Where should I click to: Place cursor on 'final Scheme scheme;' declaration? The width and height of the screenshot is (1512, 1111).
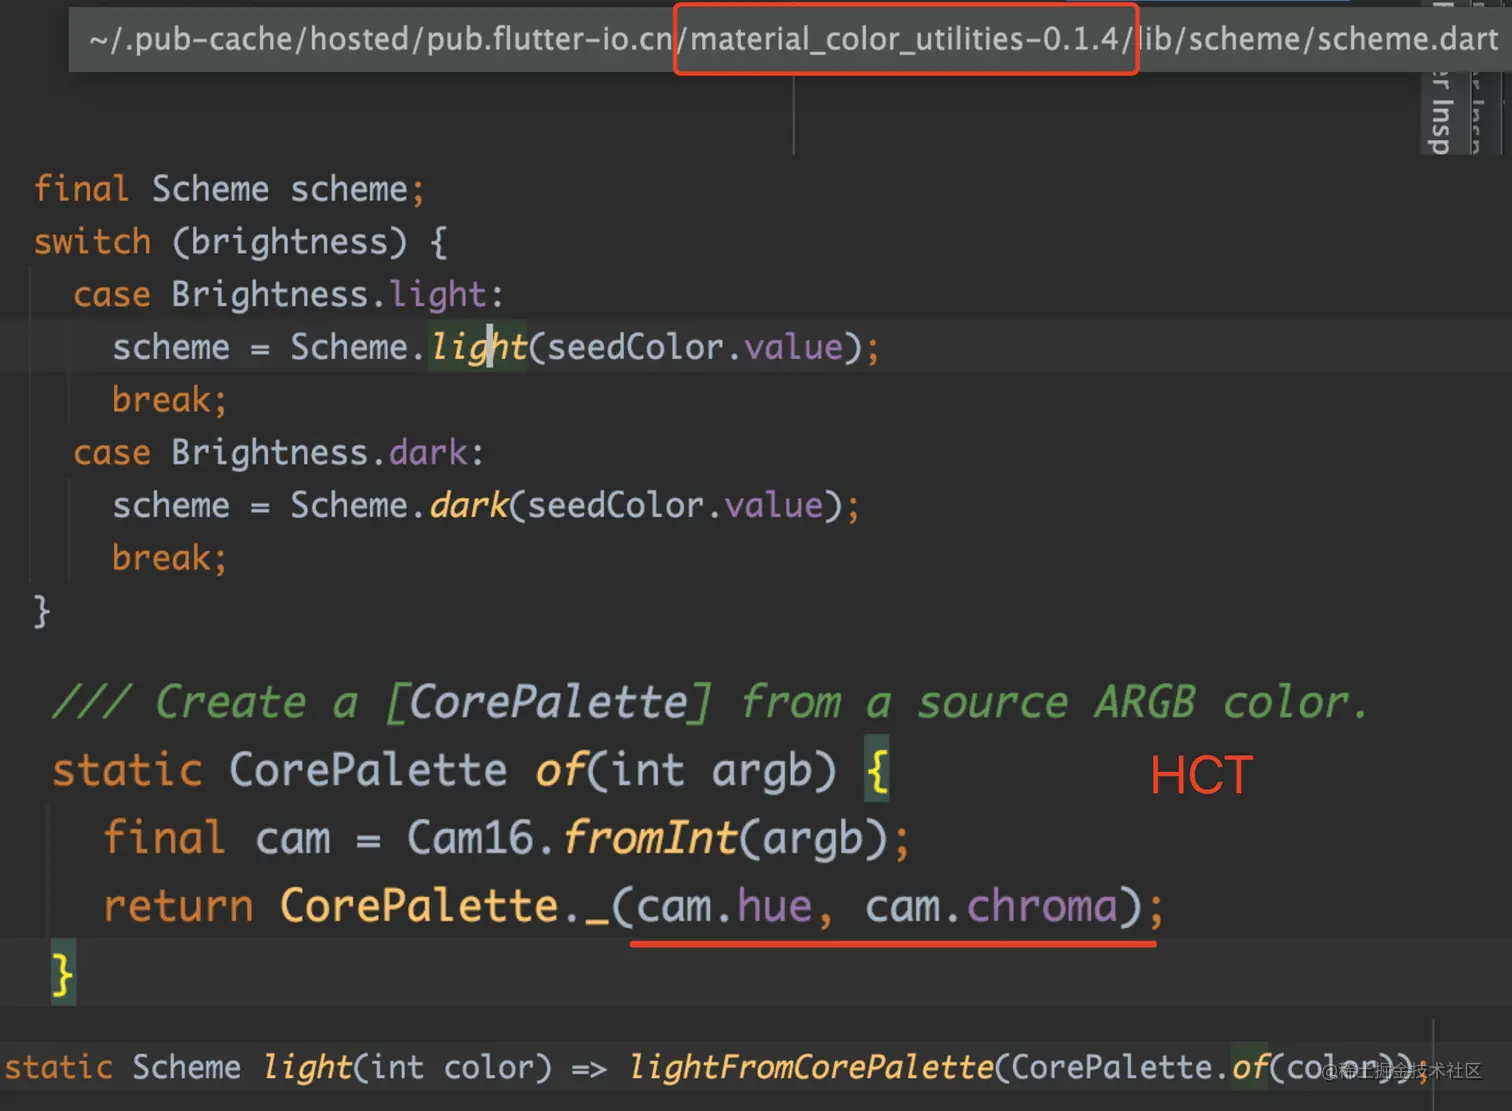[x=229, y=189]
